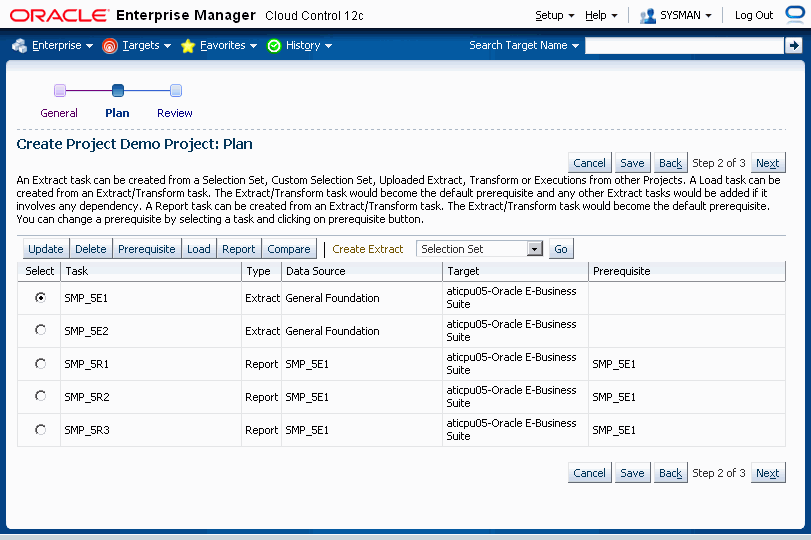
Task: Open the Targets menu
Action: pyautogui.click(x=146, y=46)
